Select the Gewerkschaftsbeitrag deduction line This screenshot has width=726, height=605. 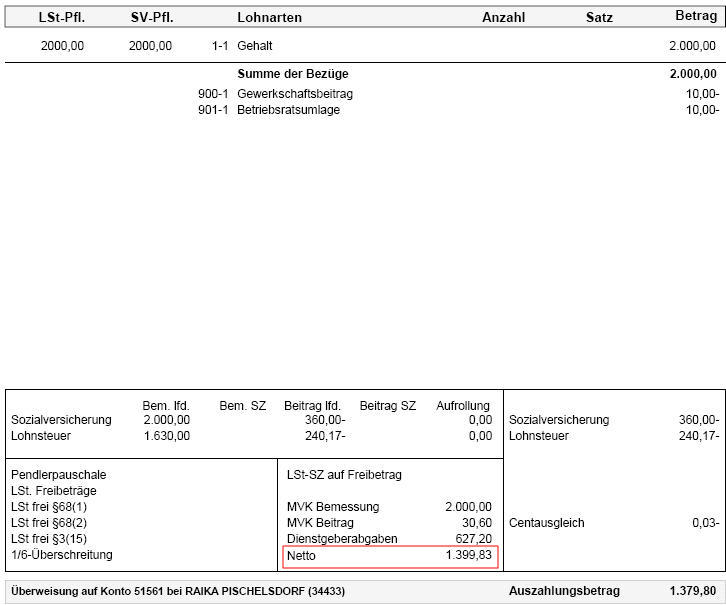[x=295, y=94]
